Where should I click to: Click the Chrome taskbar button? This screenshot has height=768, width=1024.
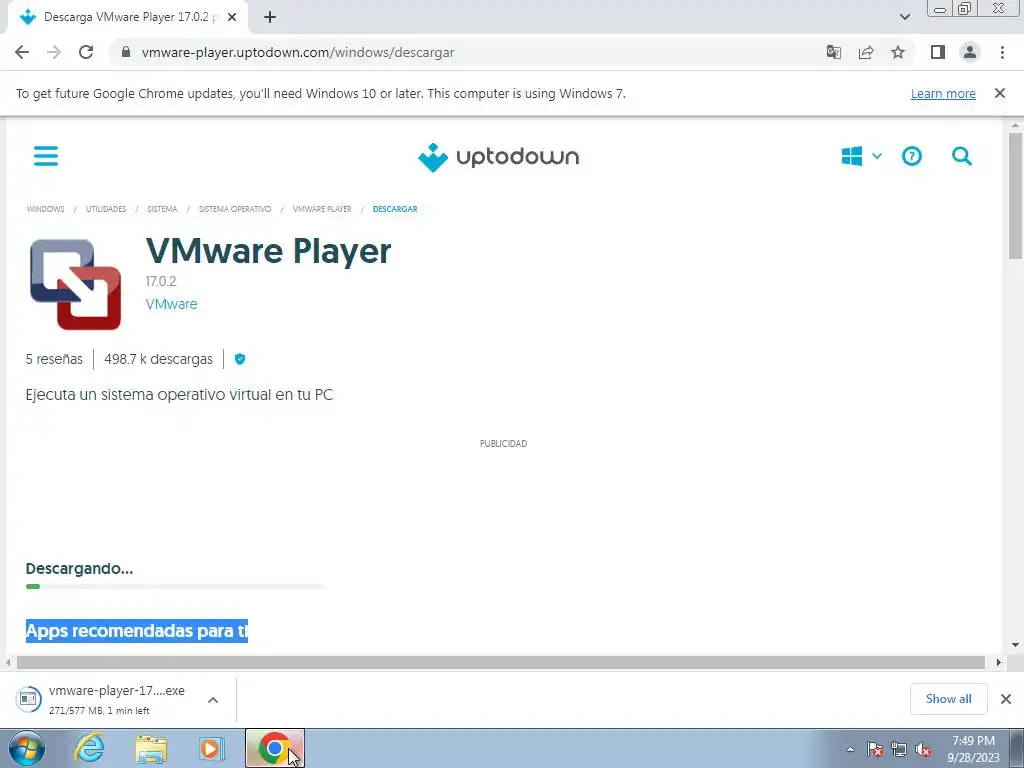275,748
